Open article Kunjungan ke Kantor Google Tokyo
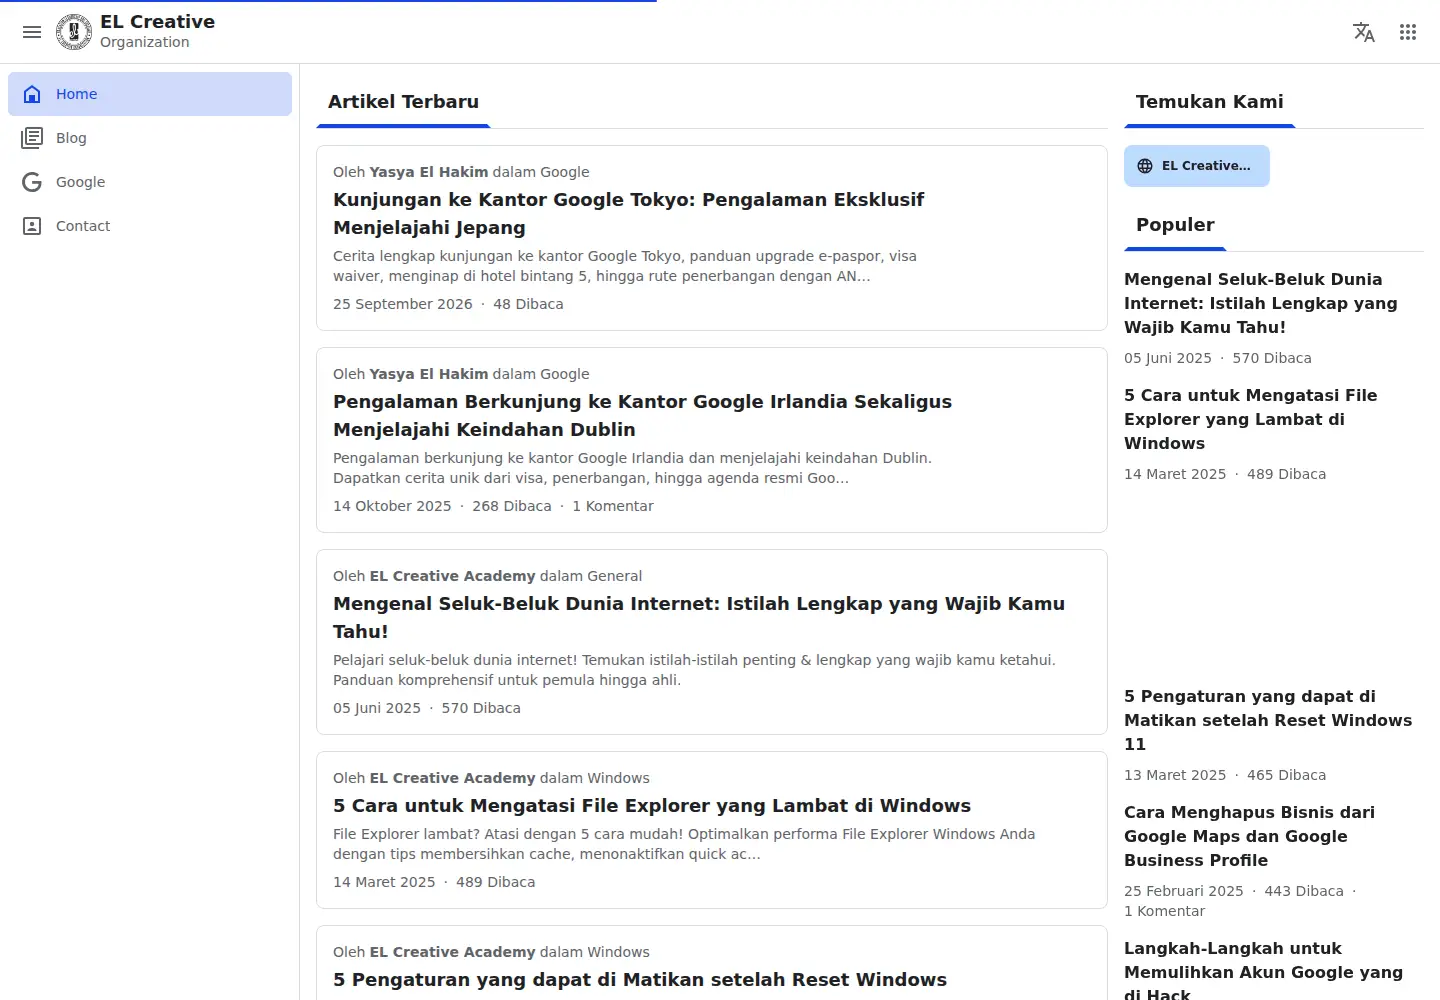1440x1000 pixels. [x=628, y=214]
